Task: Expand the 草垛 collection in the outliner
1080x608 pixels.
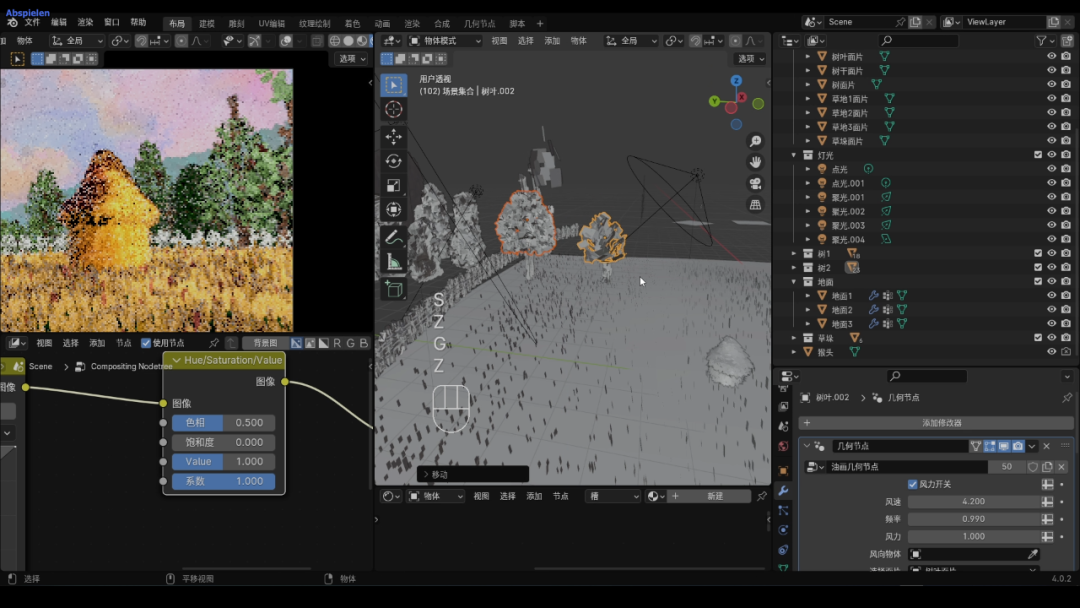Action: pyautogui.click(x=794, y=338)
